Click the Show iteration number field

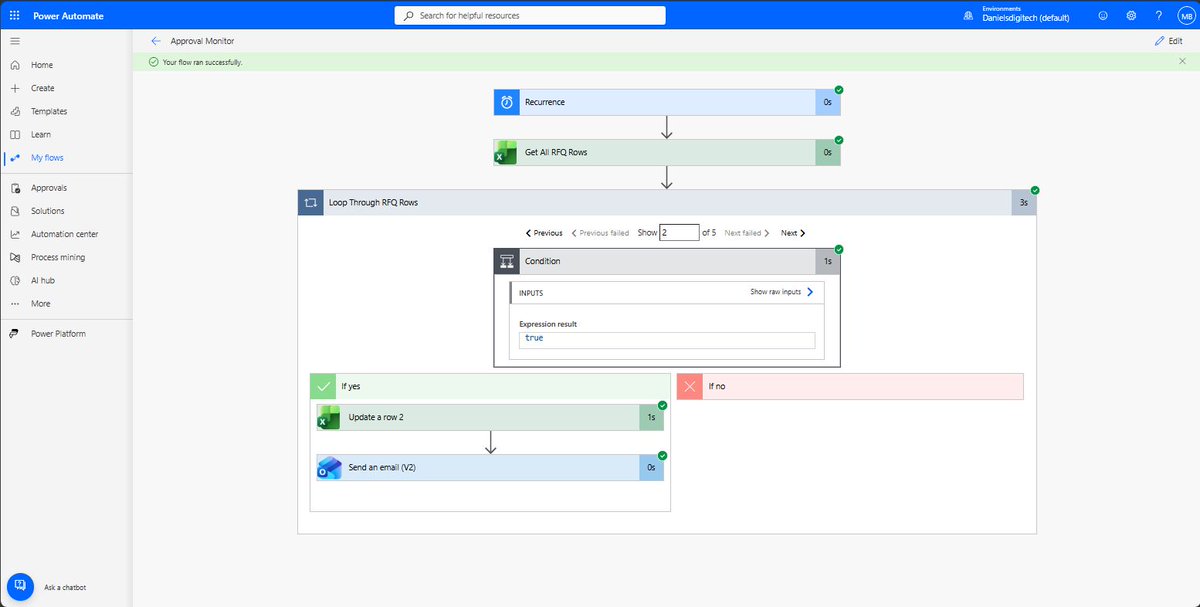[x=678, y=232]
